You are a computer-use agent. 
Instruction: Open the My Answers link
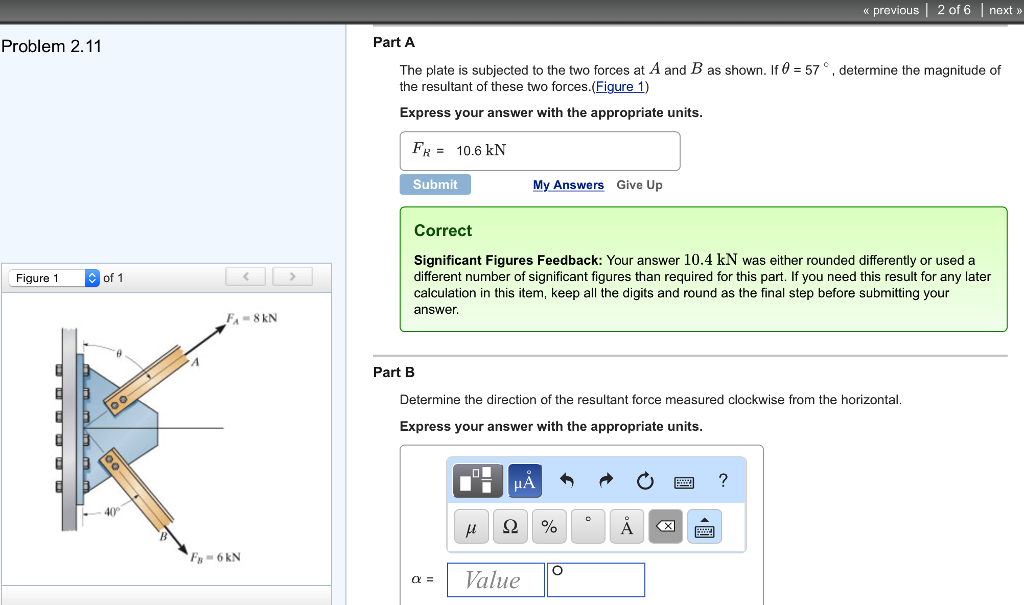568,185
